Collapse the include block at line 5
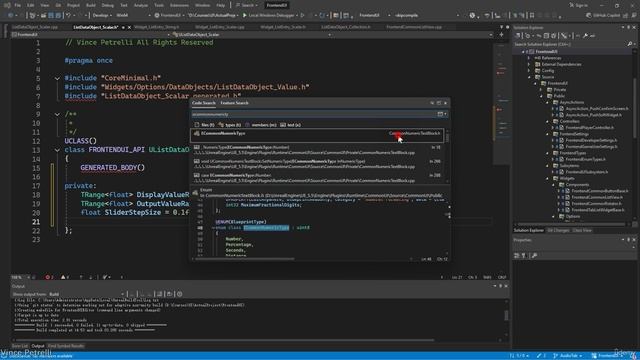640x360 pixels. (57, 78)
